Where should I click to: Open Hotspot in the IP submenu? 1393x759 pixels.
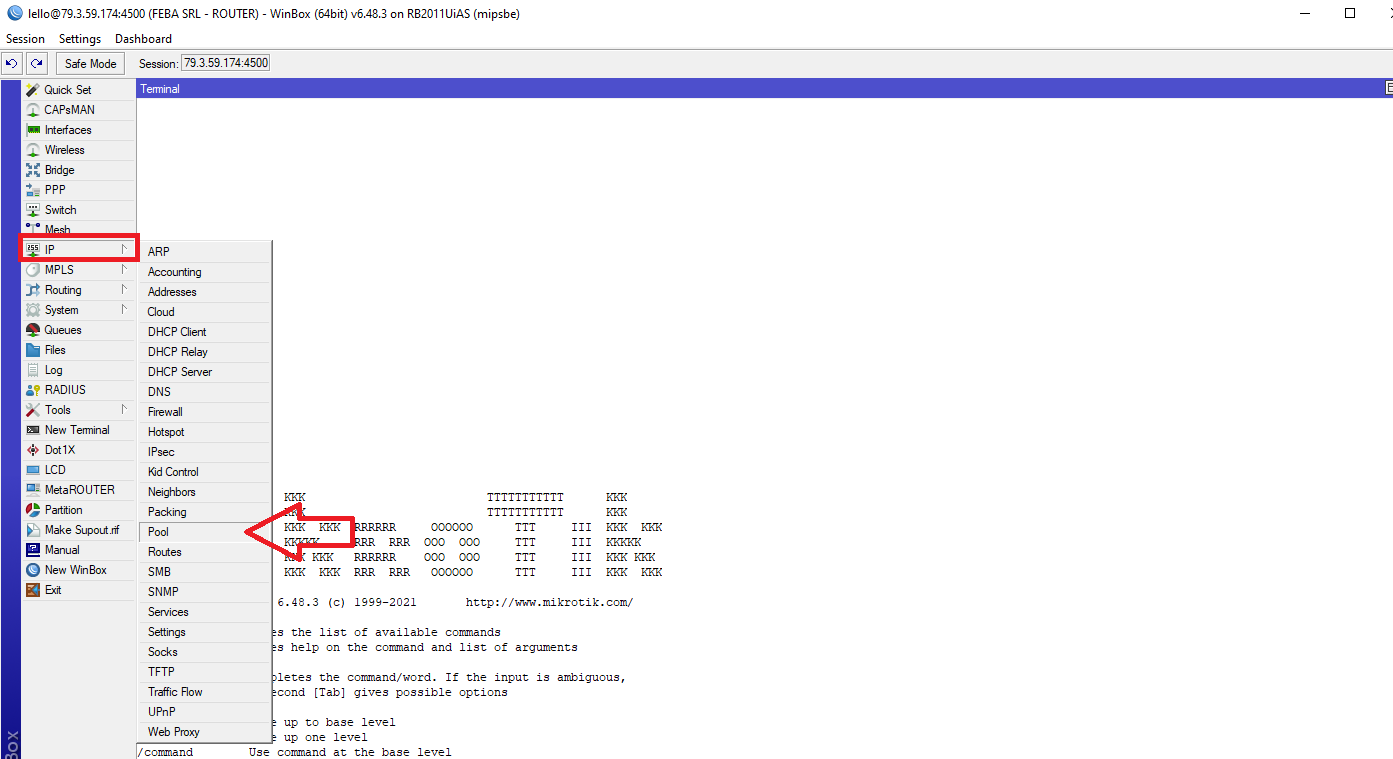tap(205, 432)
